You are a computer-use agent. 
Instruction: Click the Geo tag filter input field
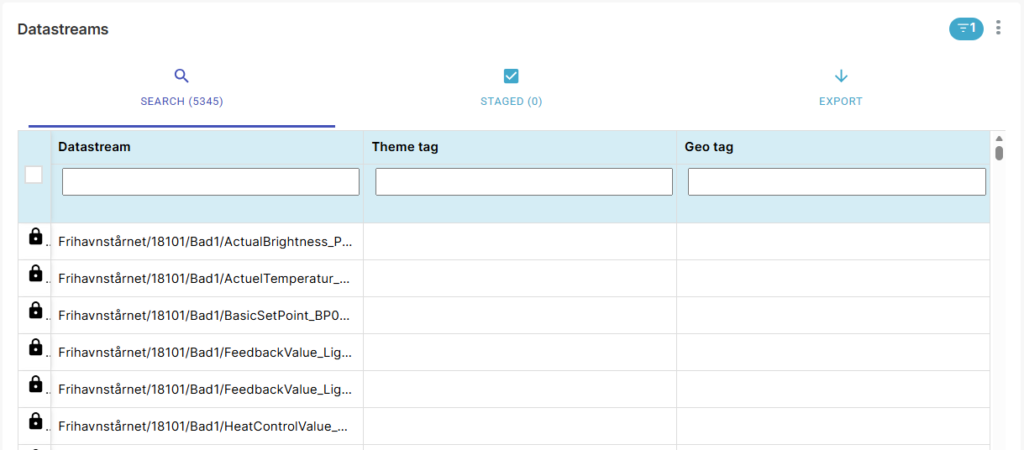point(836,182)
